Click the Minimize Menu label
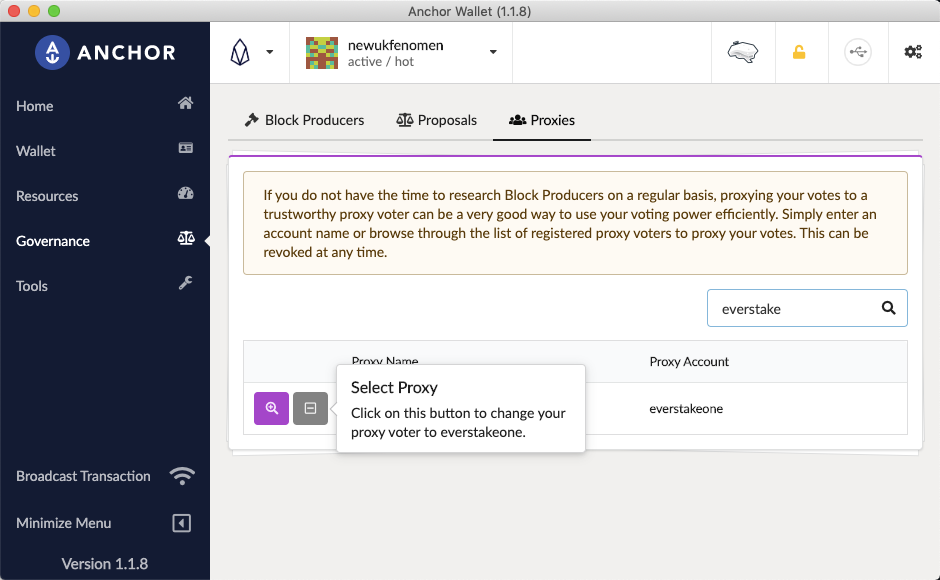The width and height of the screenshot is (940, 580). coord(64,523)
